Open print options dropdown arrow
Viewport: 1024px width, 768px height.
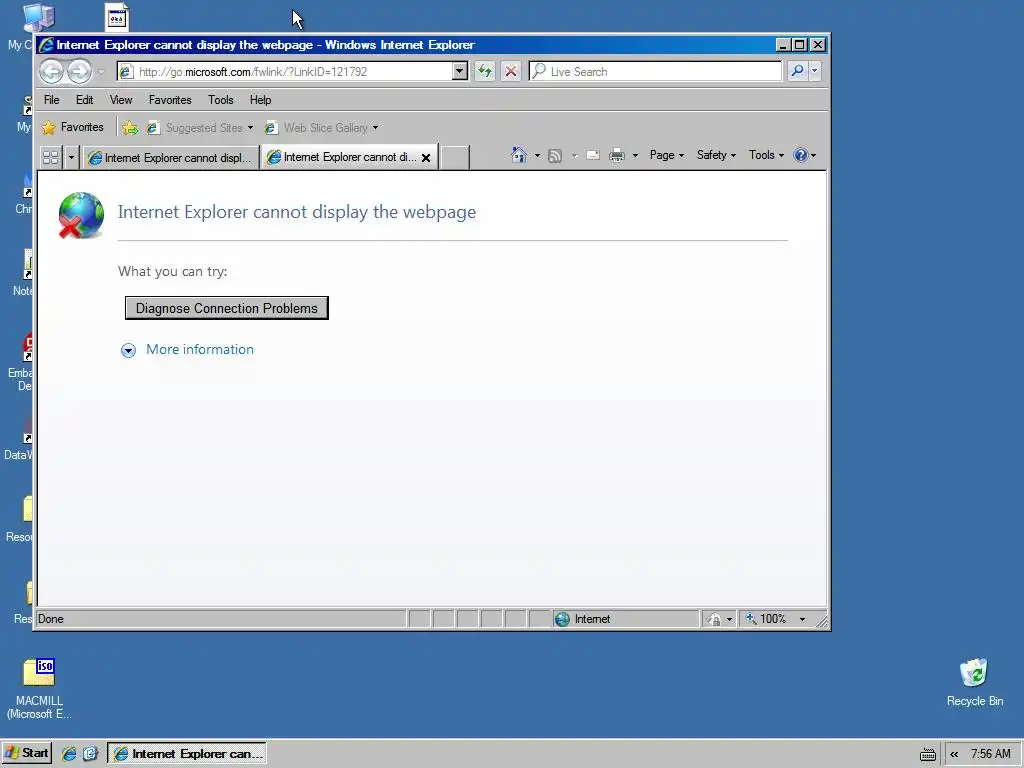click(635, 155)
